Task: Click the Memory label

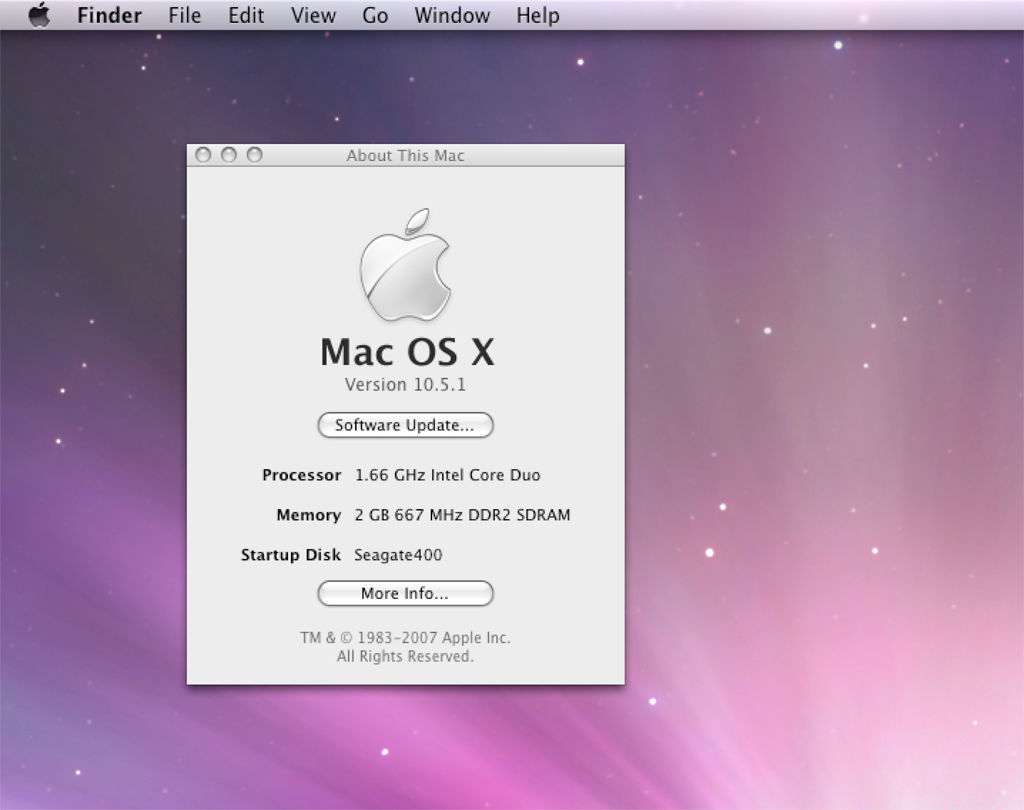Action: pos(309,515)
